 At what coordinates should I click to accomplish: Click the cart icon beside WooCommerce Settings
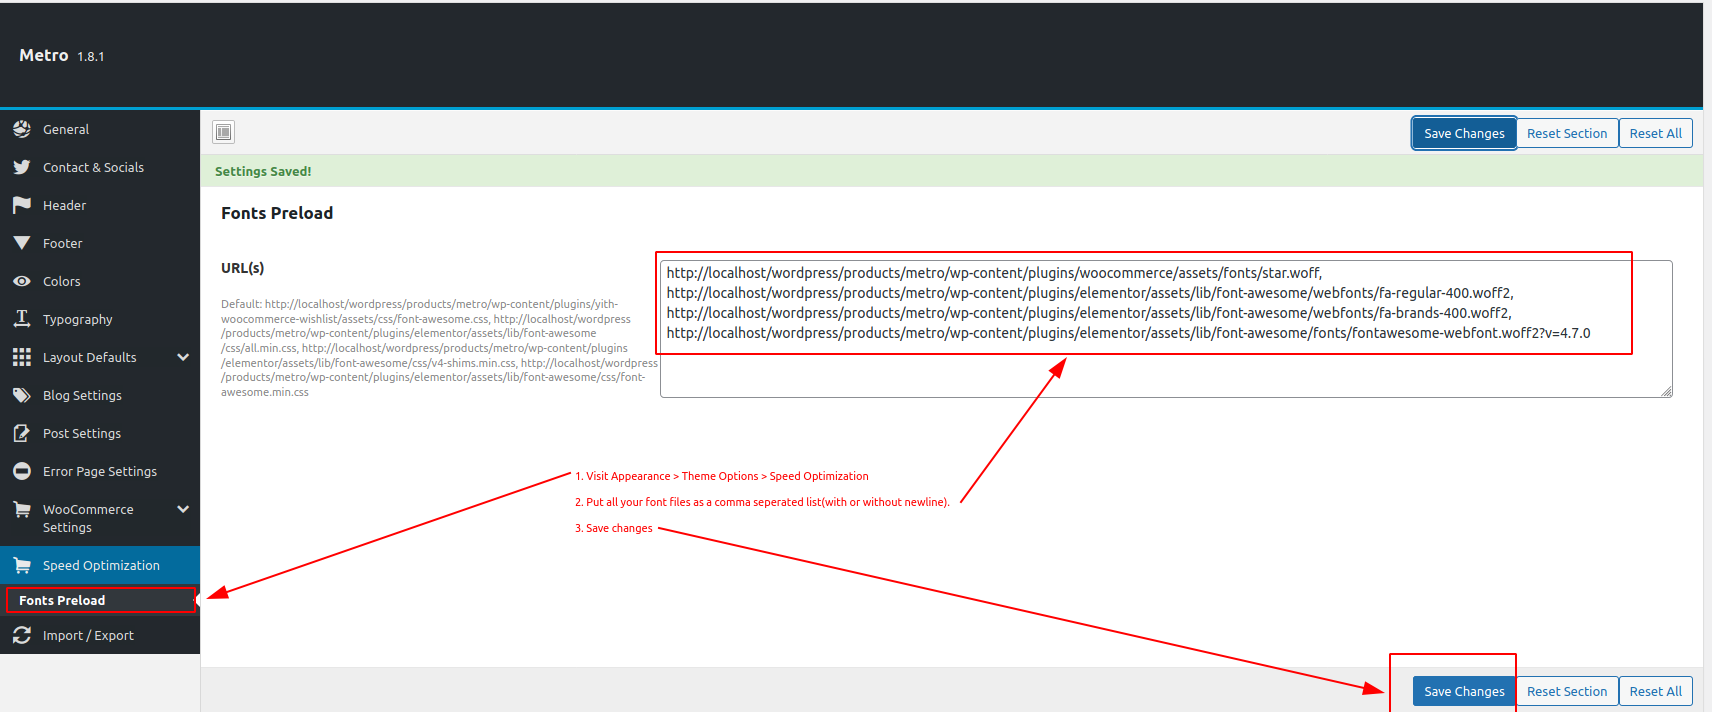point(22,509)
